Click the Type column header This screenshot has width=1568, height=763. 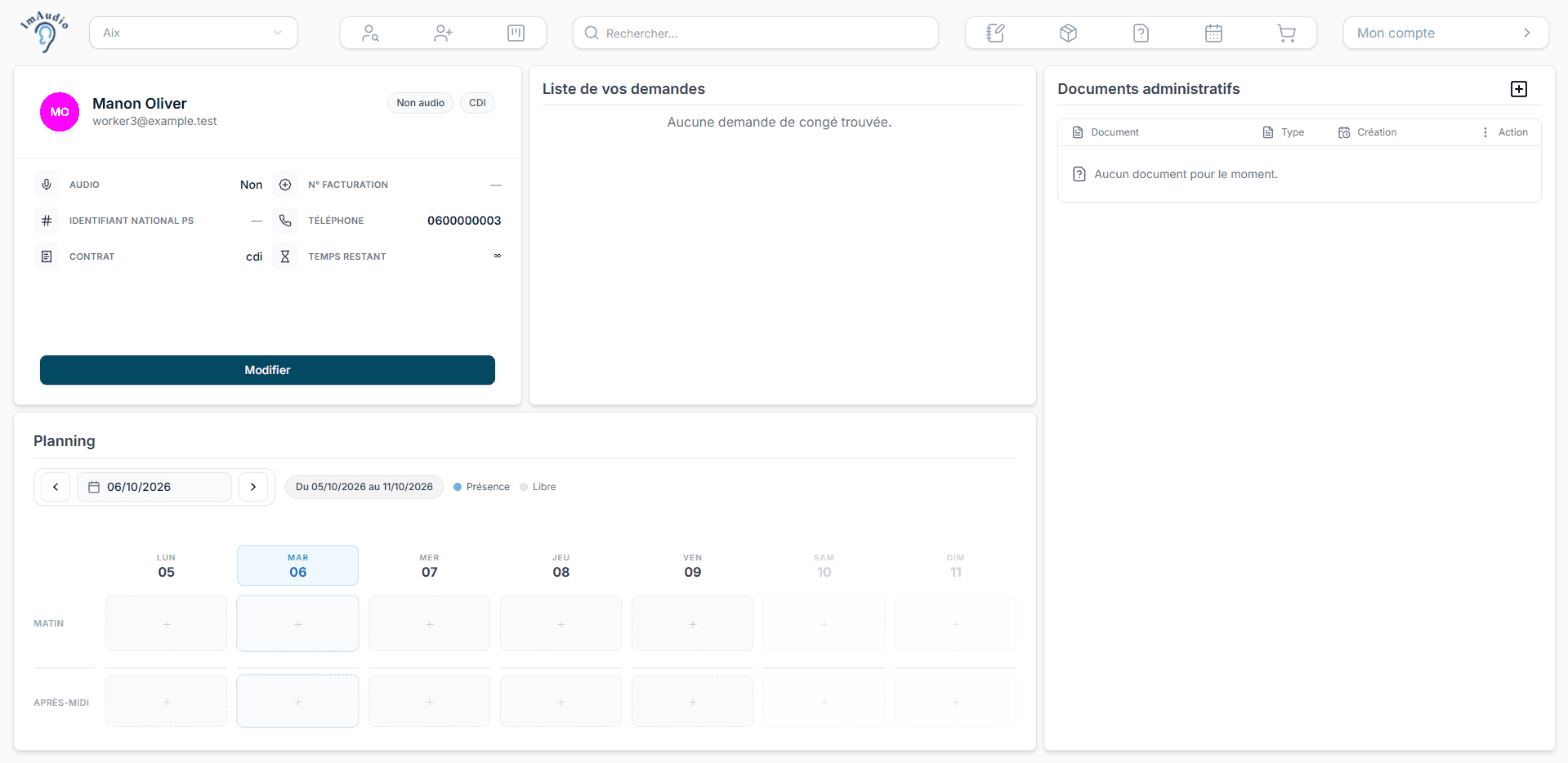coord(1292,132)
